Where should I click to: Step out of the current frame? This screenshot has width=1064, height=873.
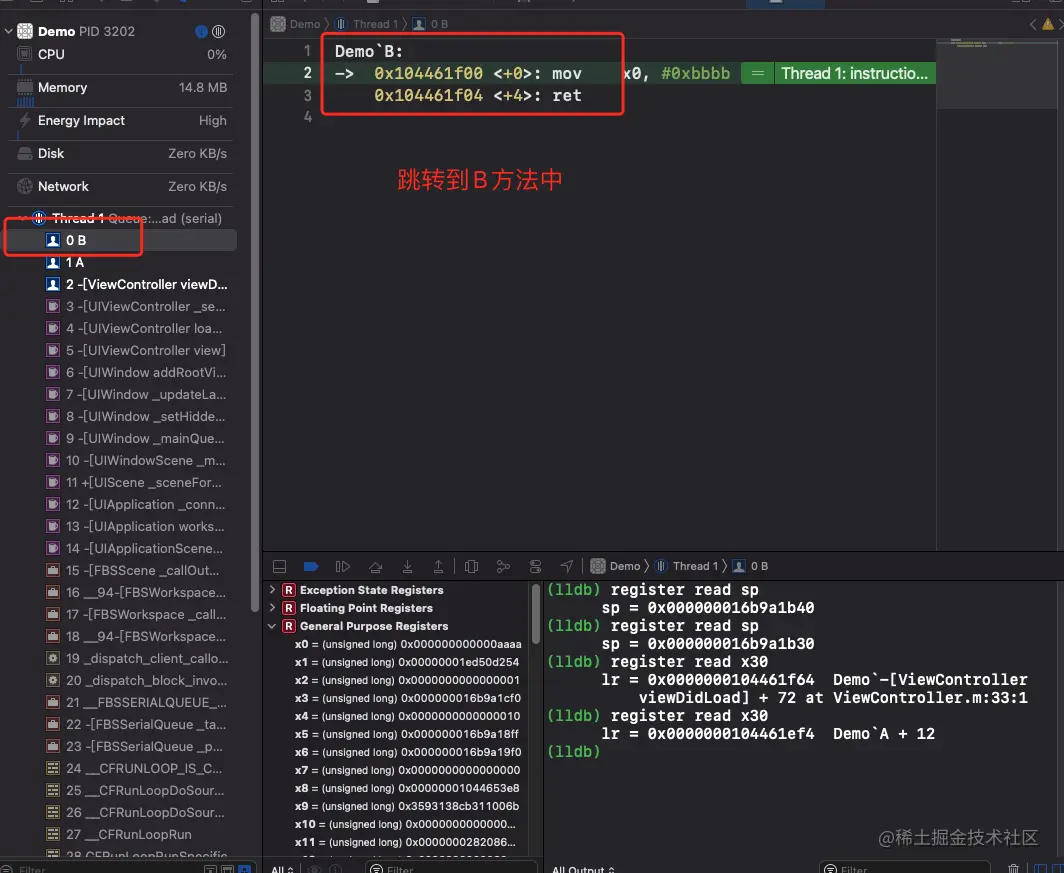pos(439,566)
